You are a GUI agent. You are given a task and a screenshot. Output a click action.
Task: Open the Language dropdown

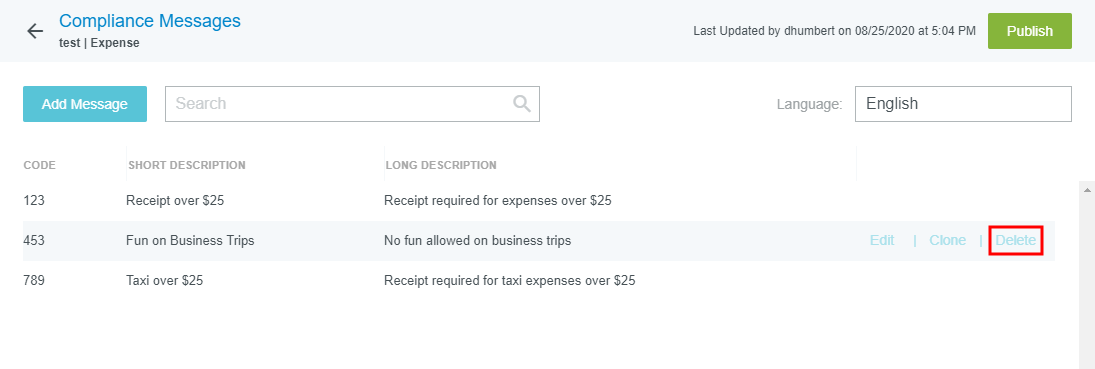[963, 104]
